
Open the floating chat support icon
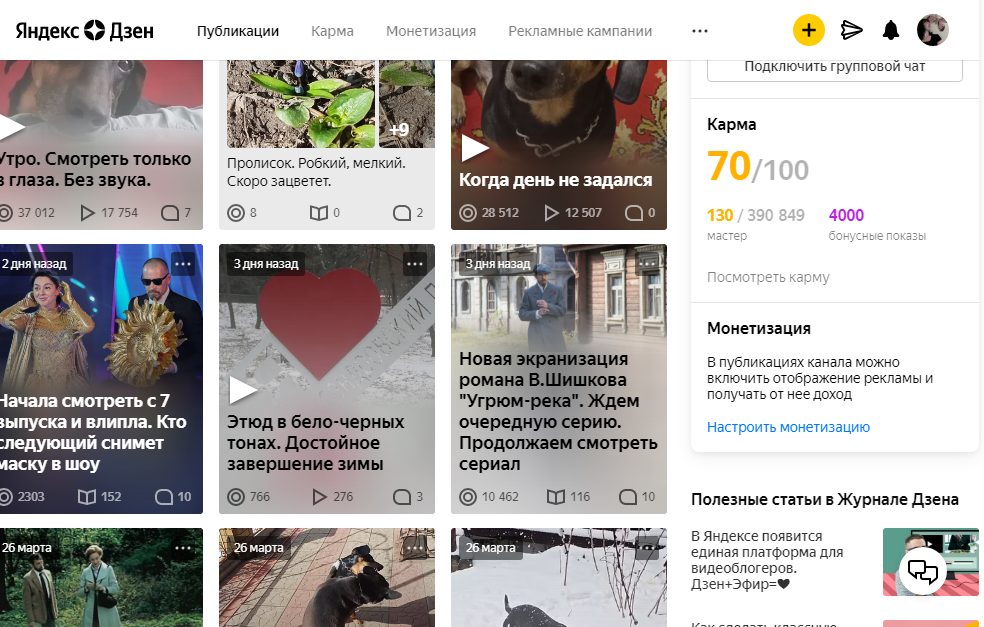tap(922, 571)
